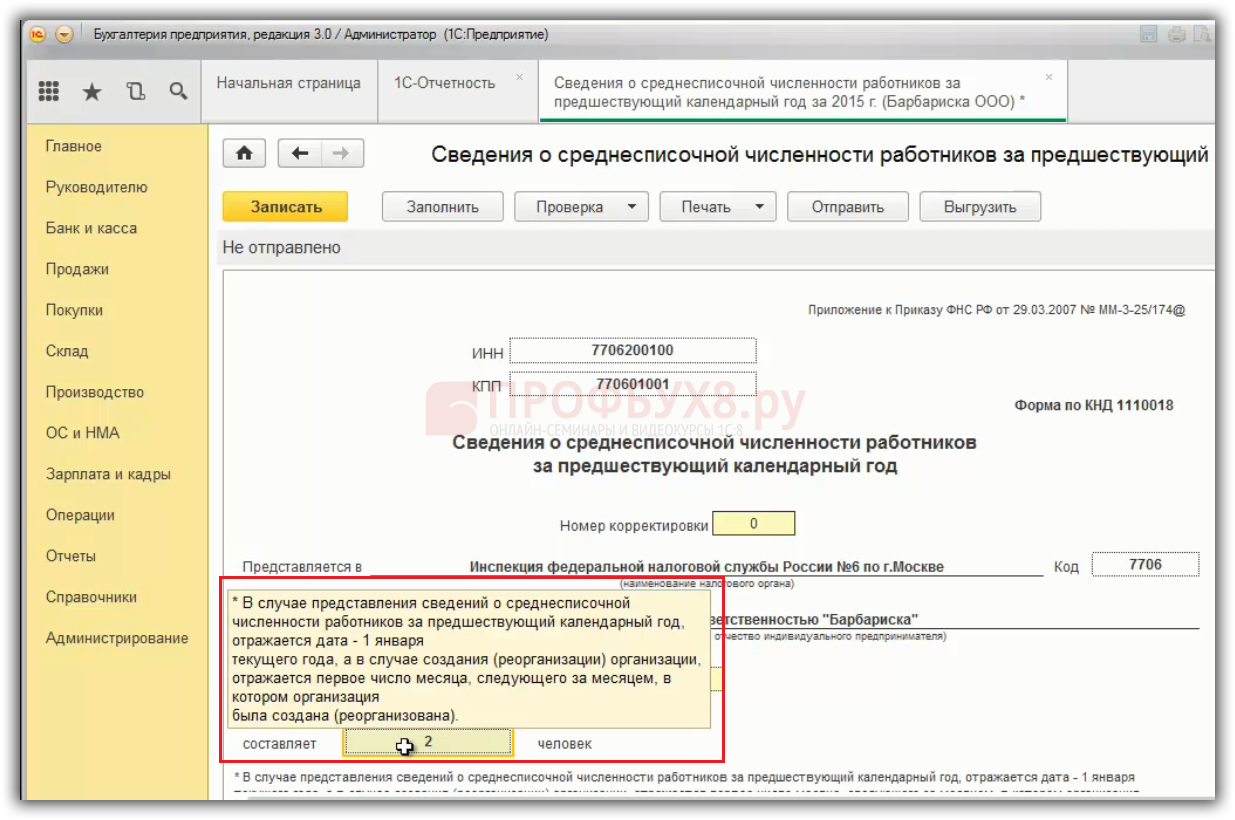Expand the Печать dropdown arrow
The width and height of the screenshot is (1235, 820).
[759, 207]
